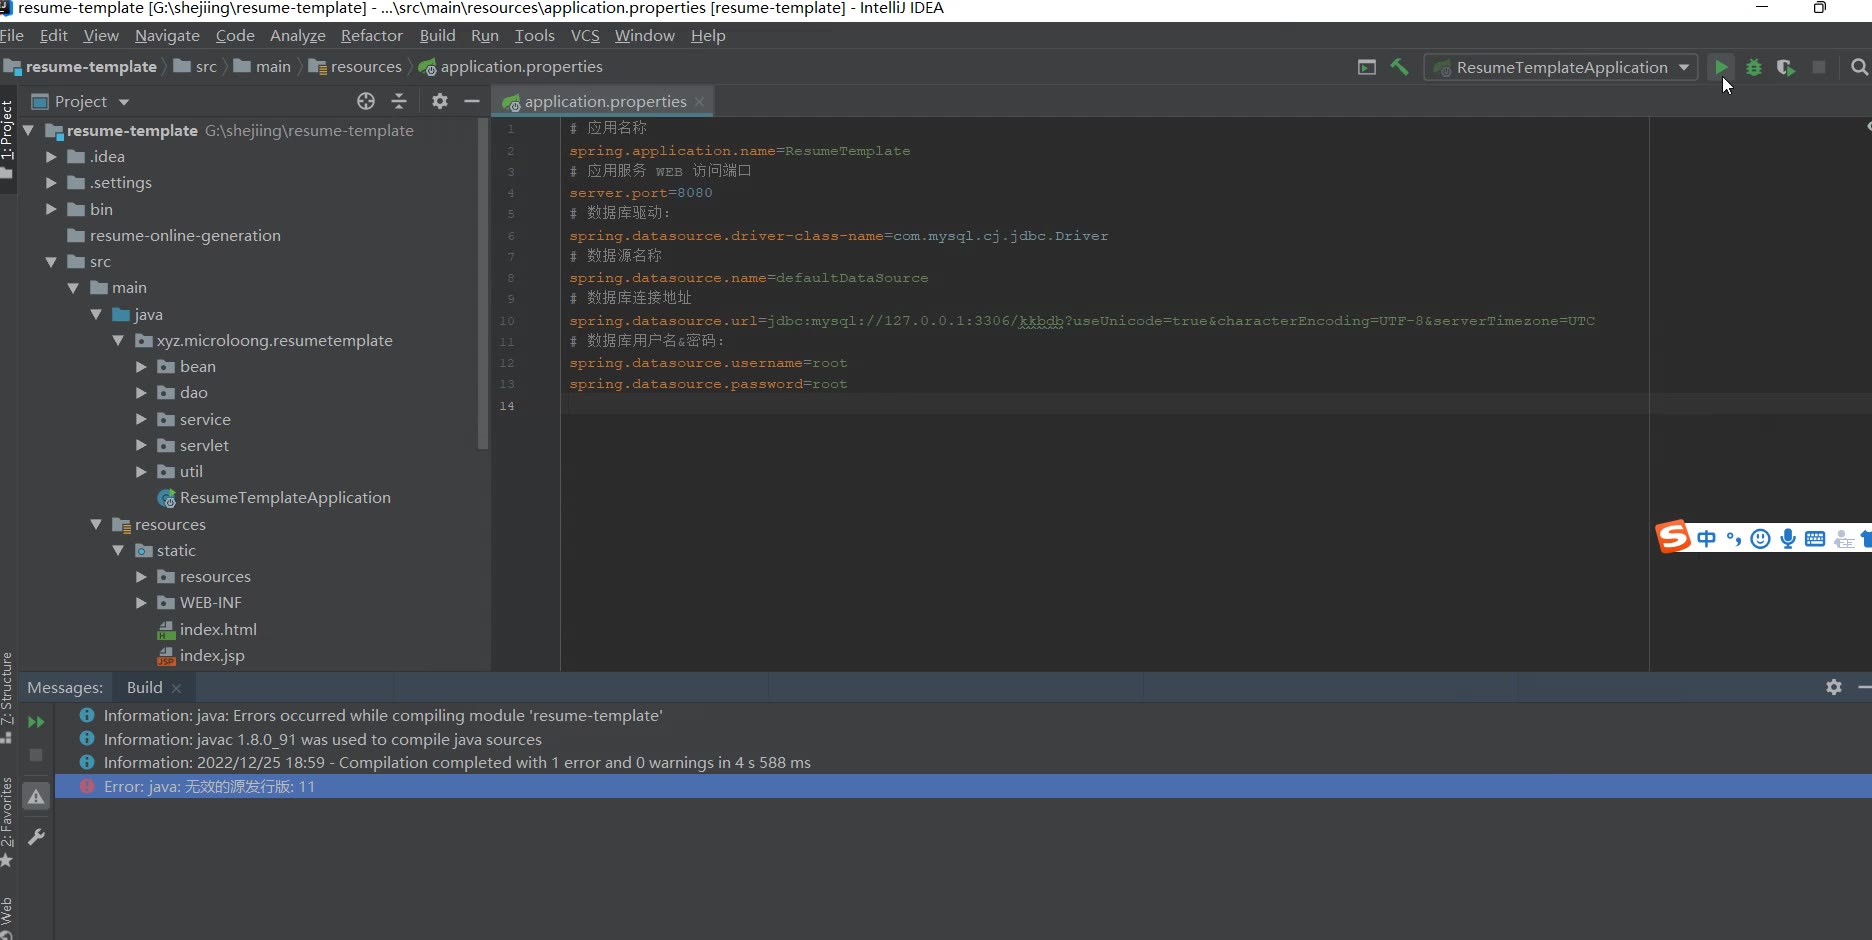Toggle the warnings filter in Messages panel

pos(36,797)
